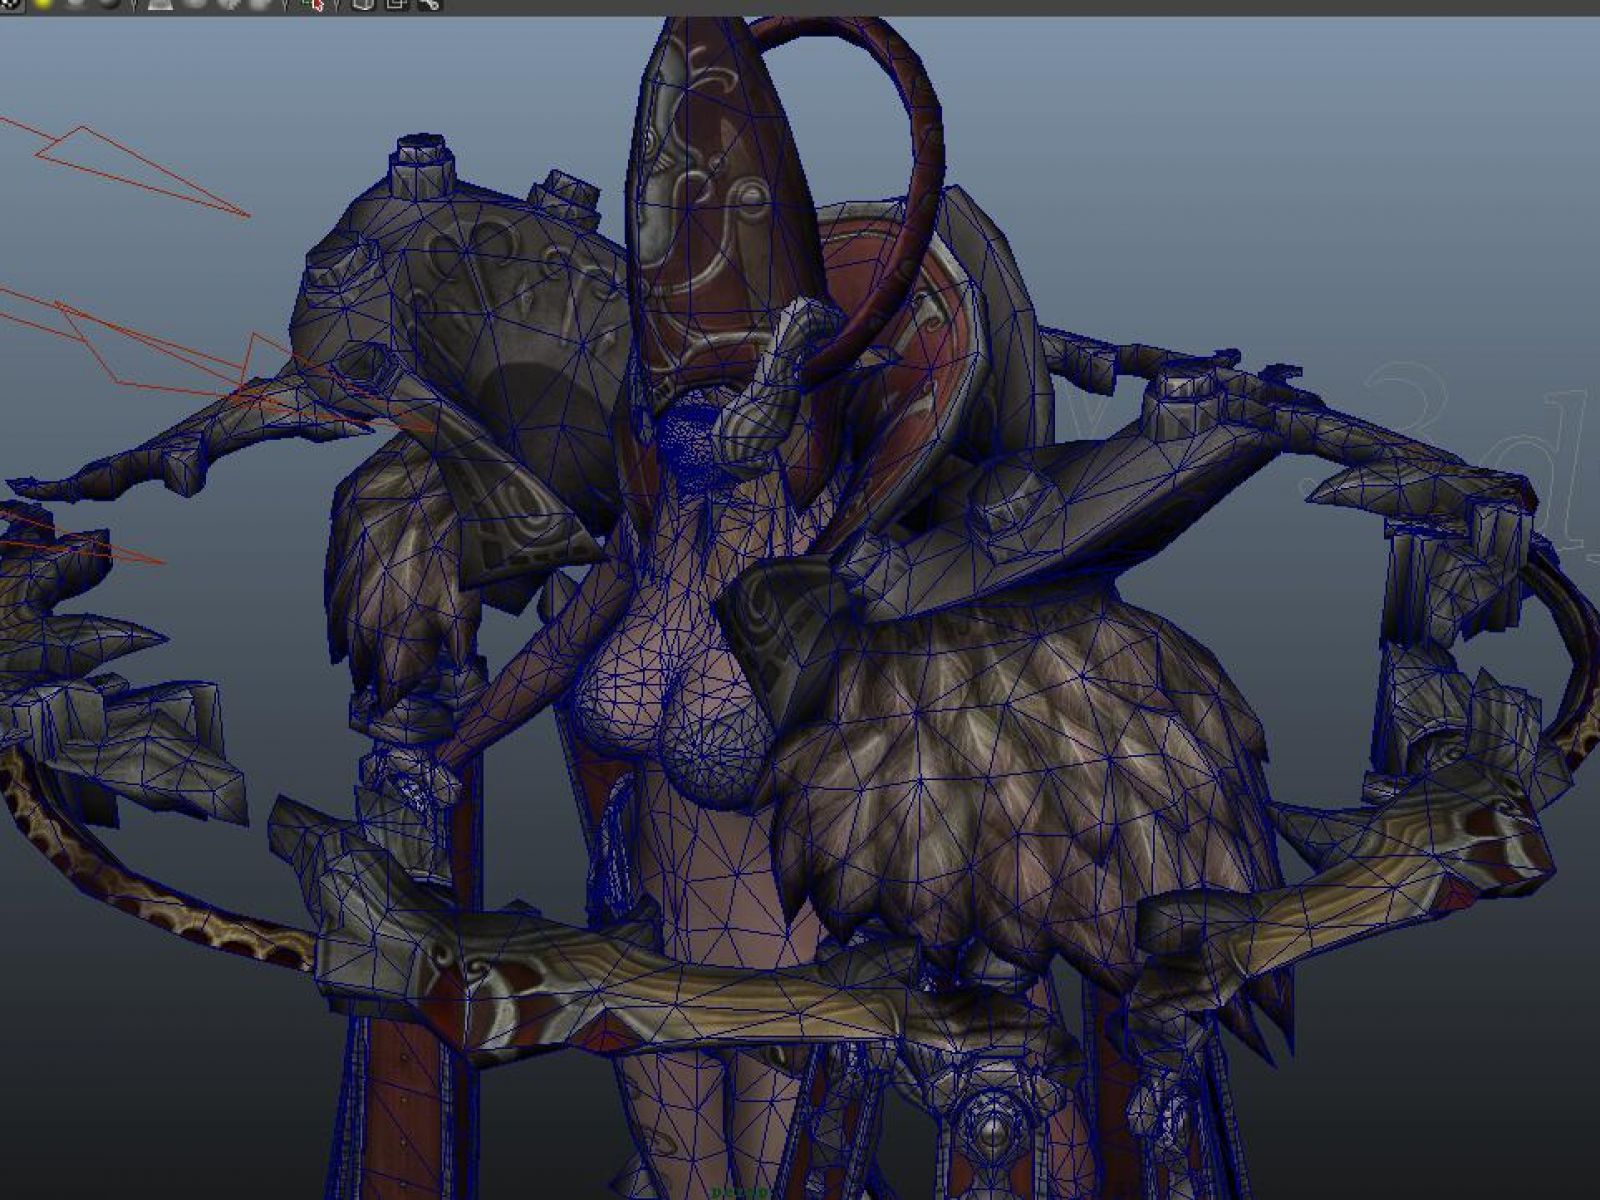Click the white cone-shaped toolbar icon
This screenshot has height=1200, width=1600.
[160, 4]
